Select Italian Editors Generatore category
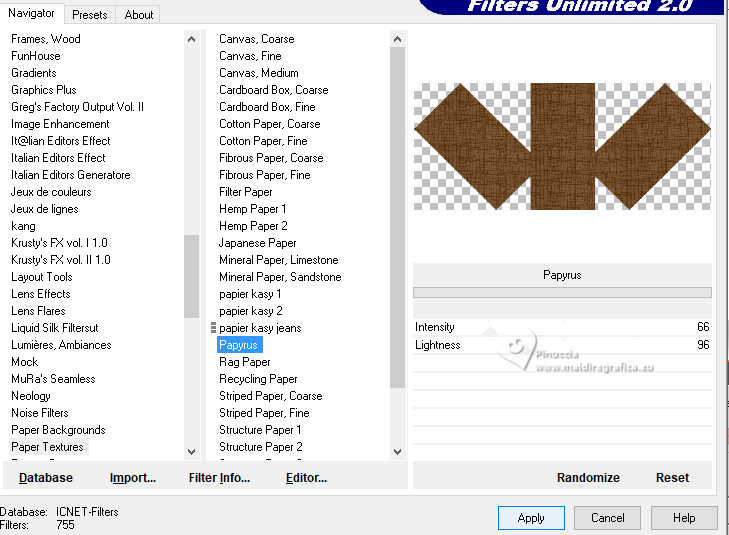 [x=71, y=175]
